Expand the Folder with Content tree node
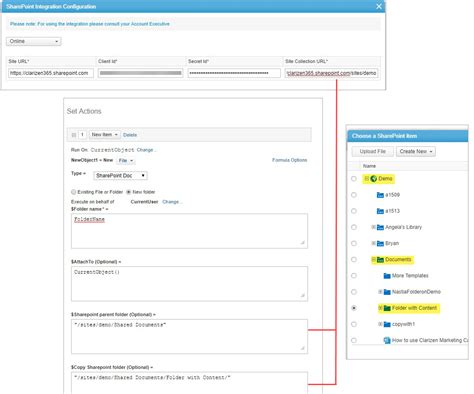 [x=380, y=308]
